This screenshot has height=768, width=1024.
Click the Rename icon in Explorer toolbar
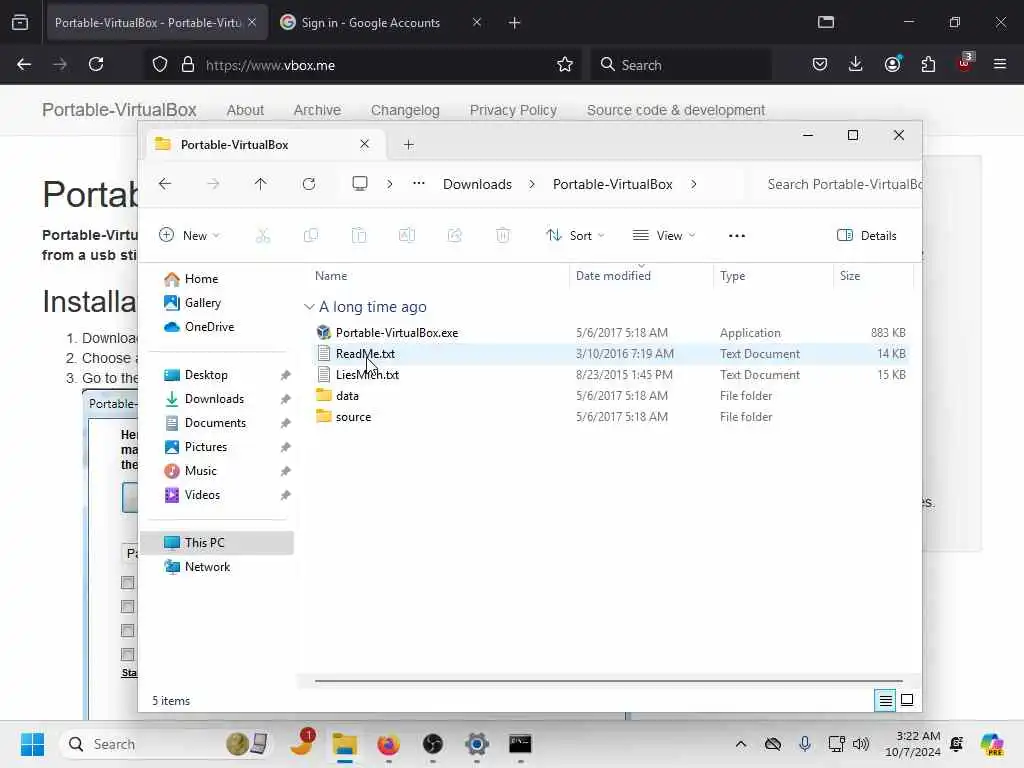[x=407, y=236]
